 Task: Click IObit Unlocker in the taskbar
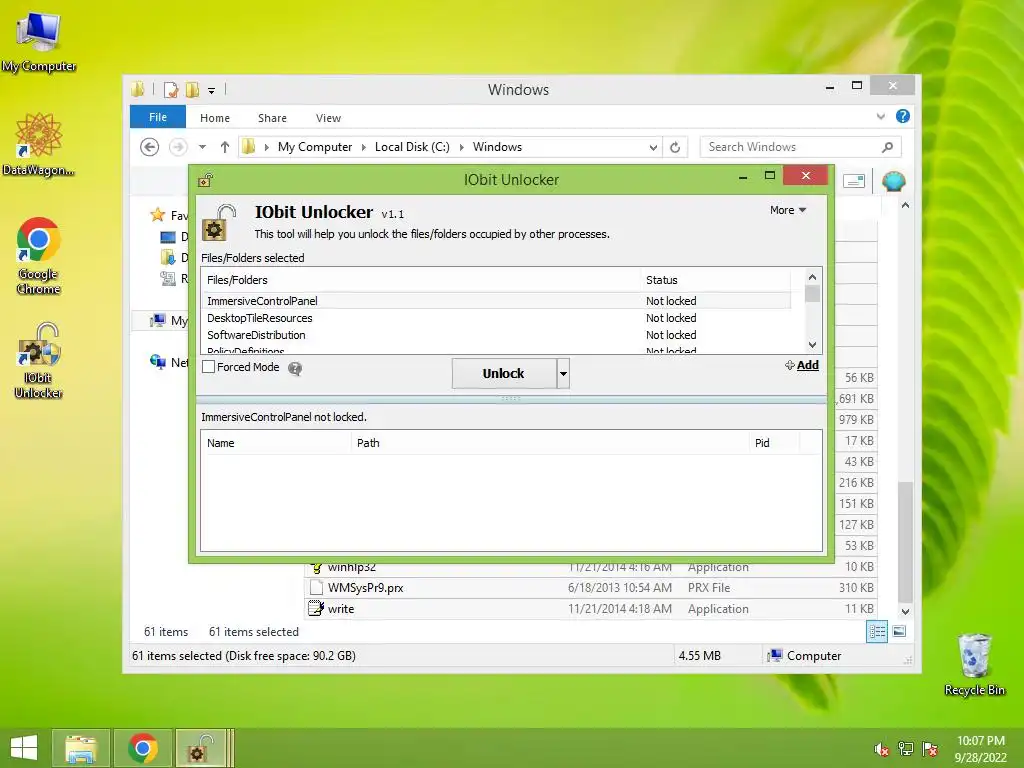point(201,748)
